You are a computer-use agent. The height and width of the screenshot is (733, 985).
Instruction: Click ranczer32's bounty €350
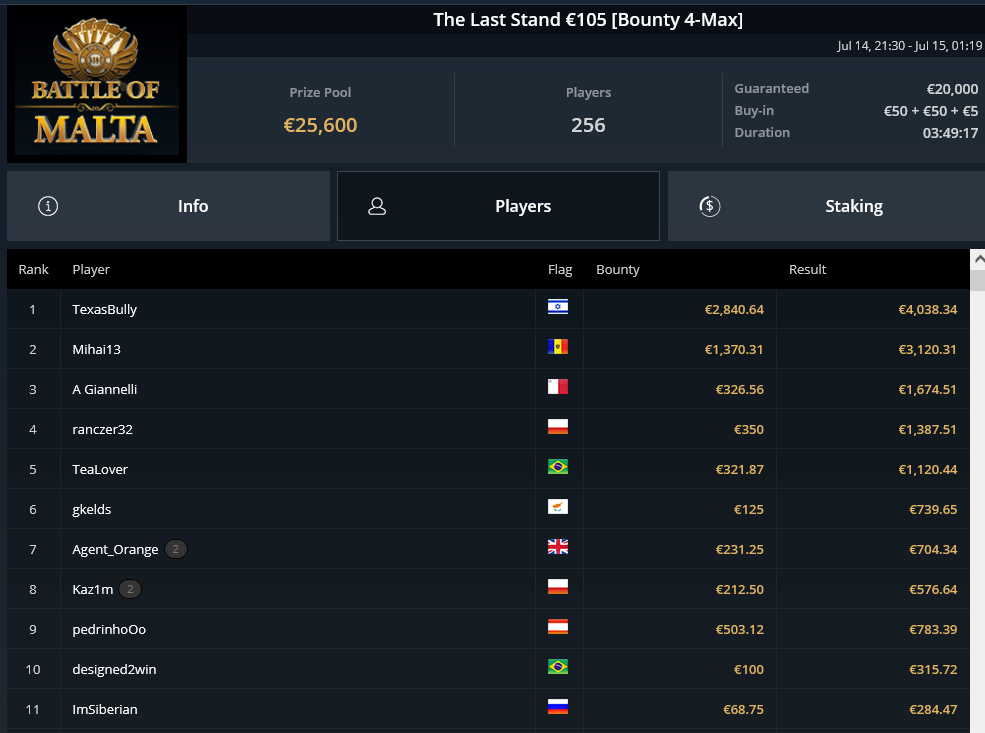[x=749, y=430]
